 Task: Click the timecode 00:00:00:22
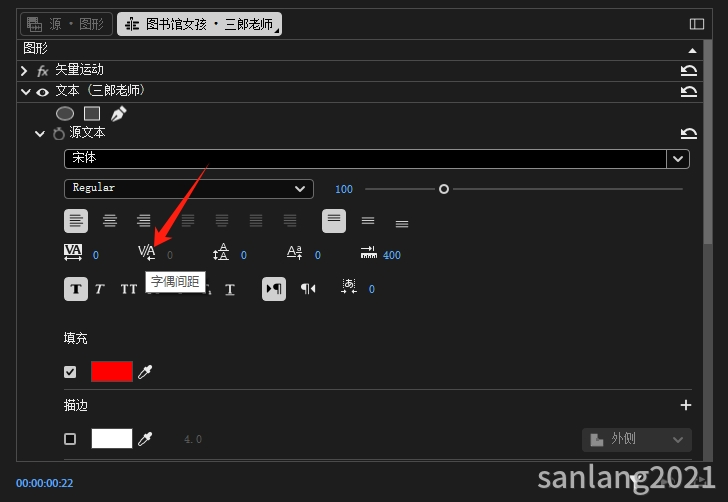click(x=45, y=483)
